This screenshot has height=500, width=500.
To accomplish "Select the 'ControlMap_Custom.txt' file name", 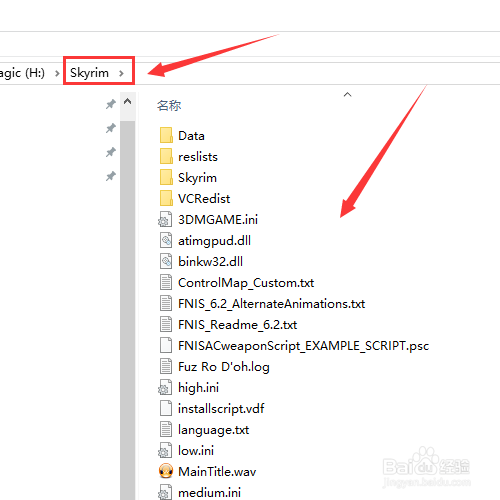I will pyautogui.click(x=246, y=283).
